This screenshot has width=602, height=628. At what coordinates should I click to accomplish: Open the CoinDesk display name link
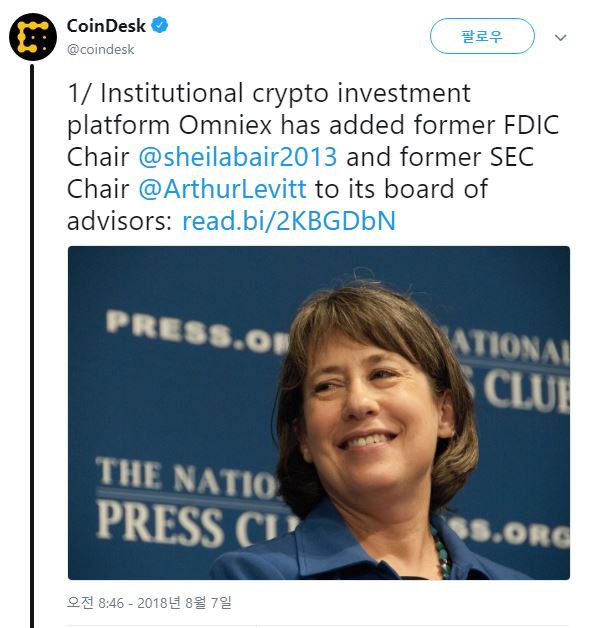point(105,25)
